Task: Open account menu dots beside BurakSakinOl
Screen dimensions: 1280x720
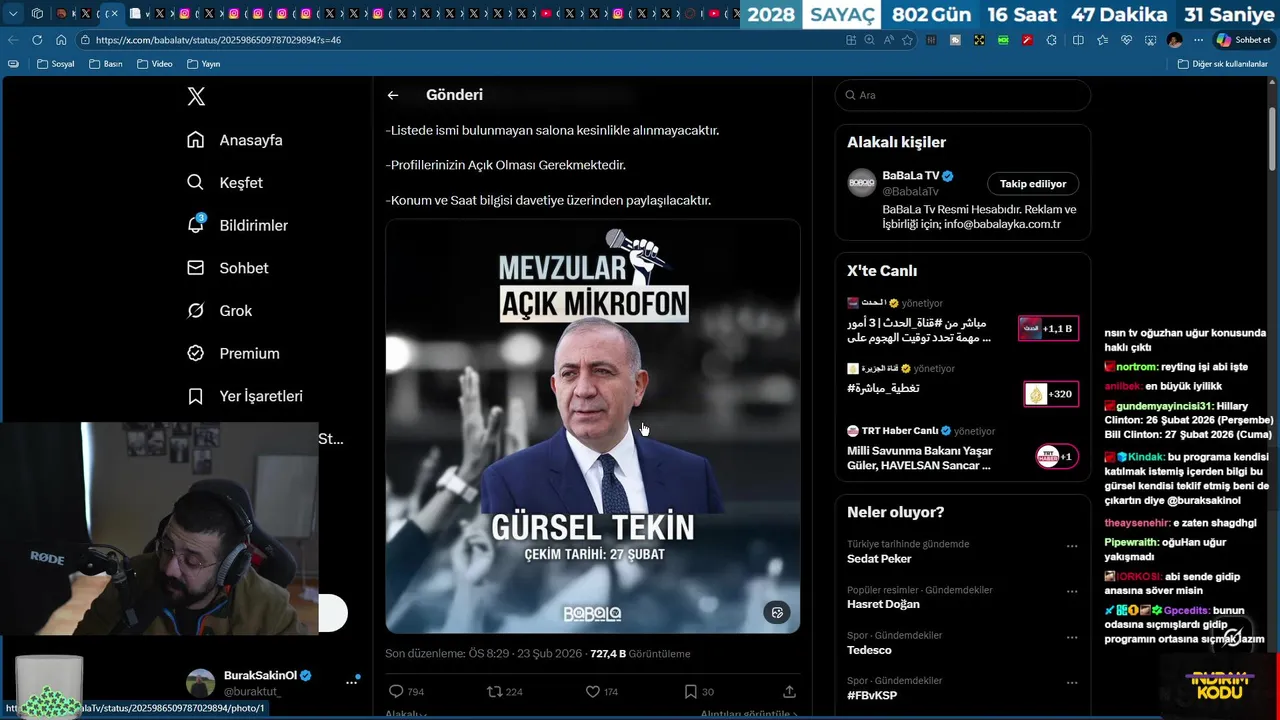Action: pyautogui.click(x=352, y=682)
